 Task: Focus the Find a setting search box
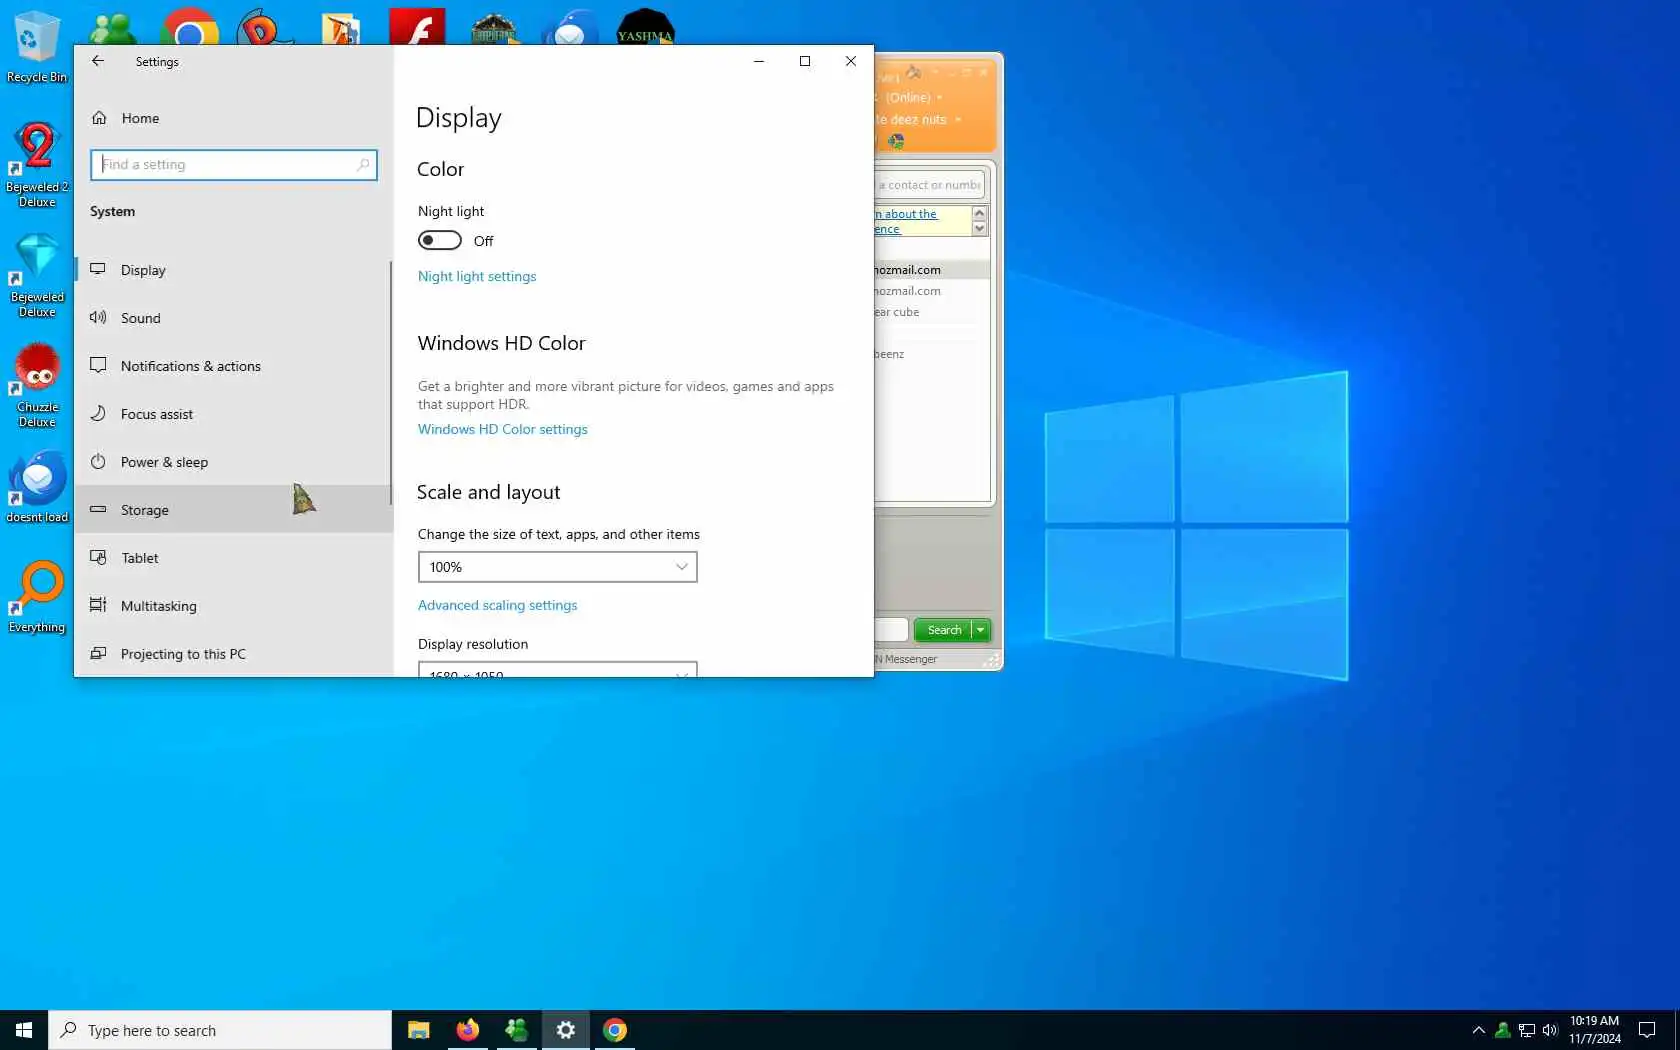click(x=234, y=165)
